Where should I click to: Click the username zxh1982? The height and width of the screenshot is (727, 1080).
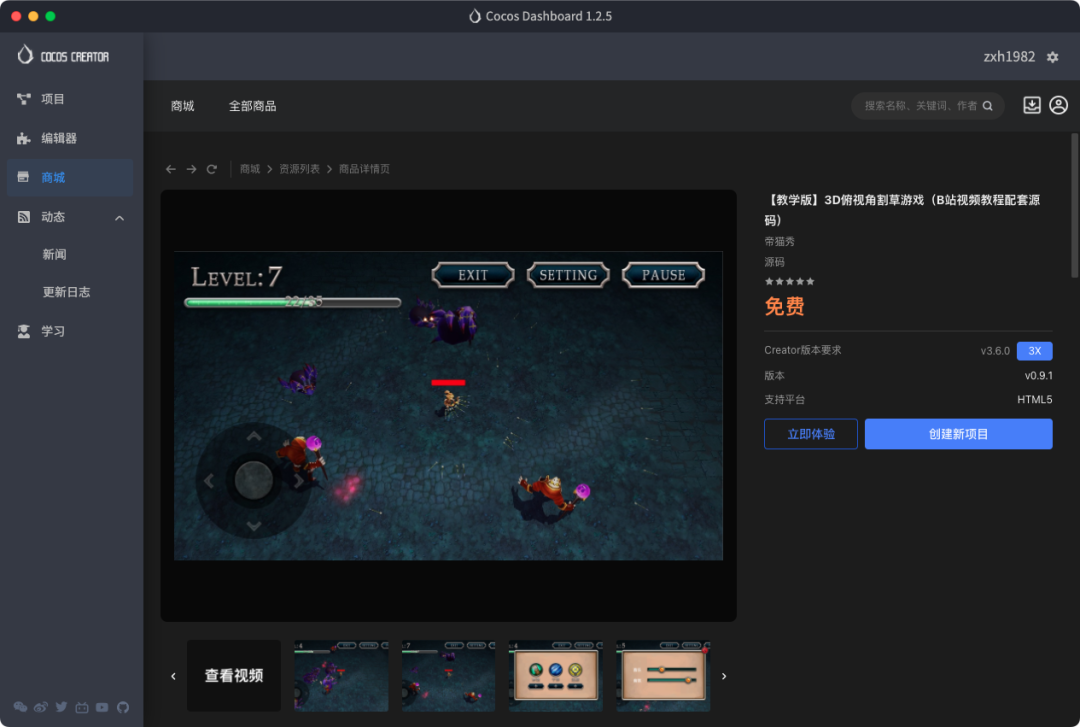point(1009,57)
